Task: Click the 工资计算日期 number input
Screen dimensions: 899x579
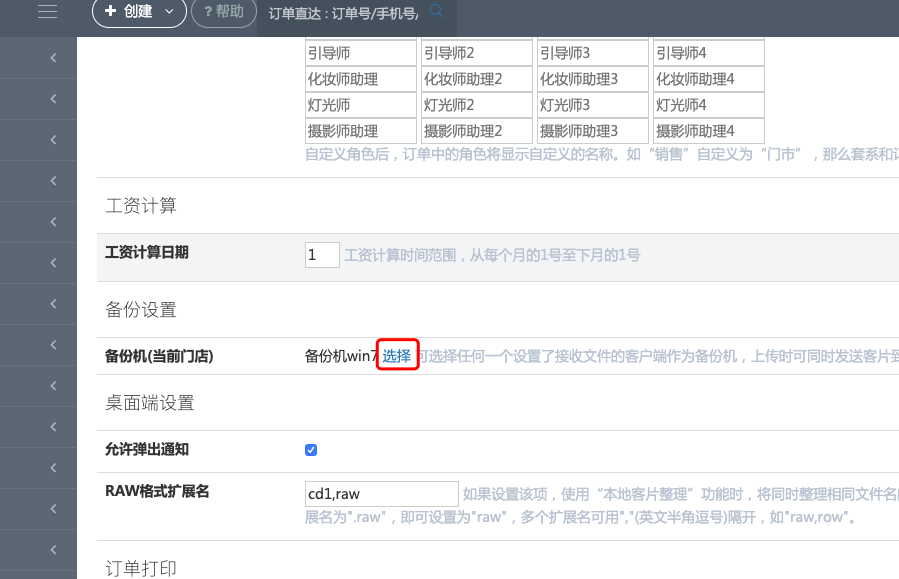Action: (322, 255)
